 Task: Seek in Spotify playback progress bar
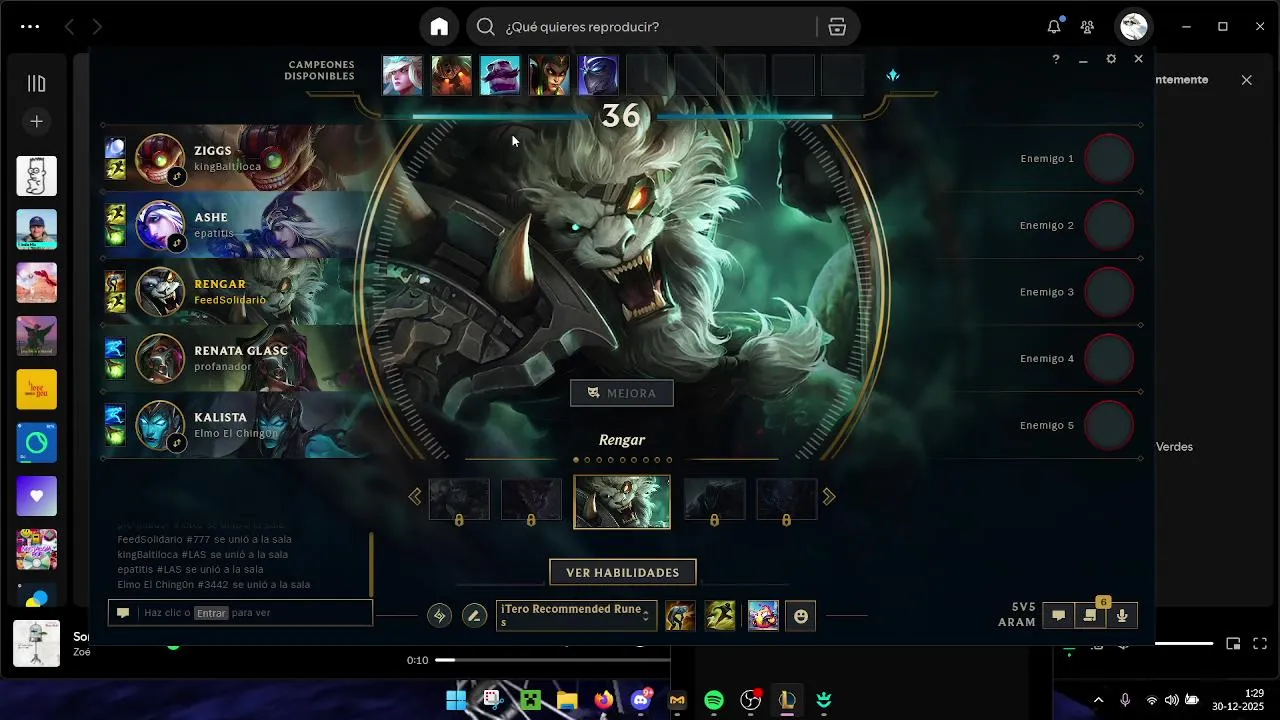click(553, 660)
